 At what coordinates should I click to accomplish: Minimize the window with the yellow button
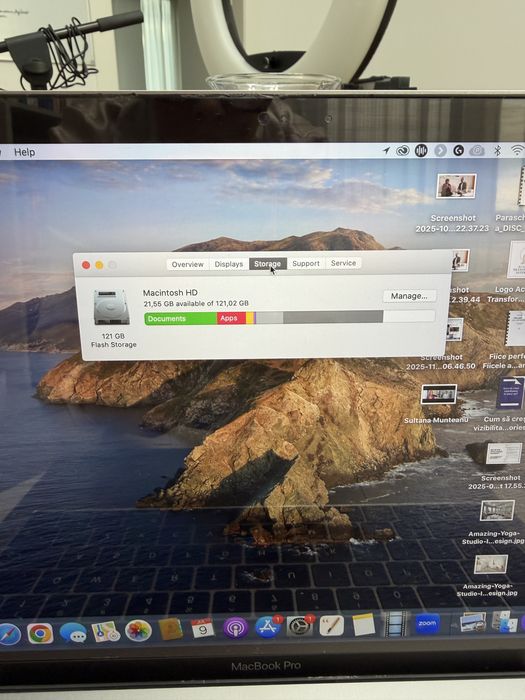99,265
